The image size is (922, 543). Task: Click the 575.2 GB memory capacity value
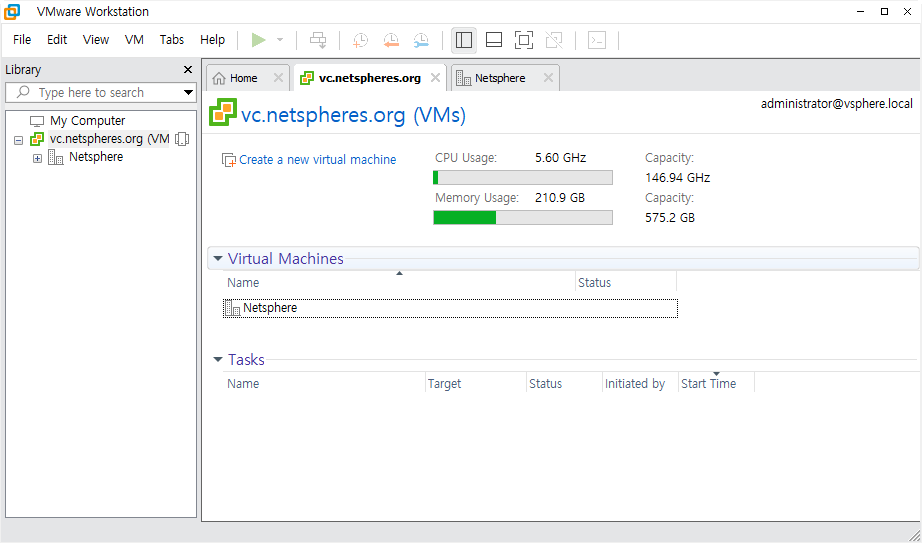[670, 218]
